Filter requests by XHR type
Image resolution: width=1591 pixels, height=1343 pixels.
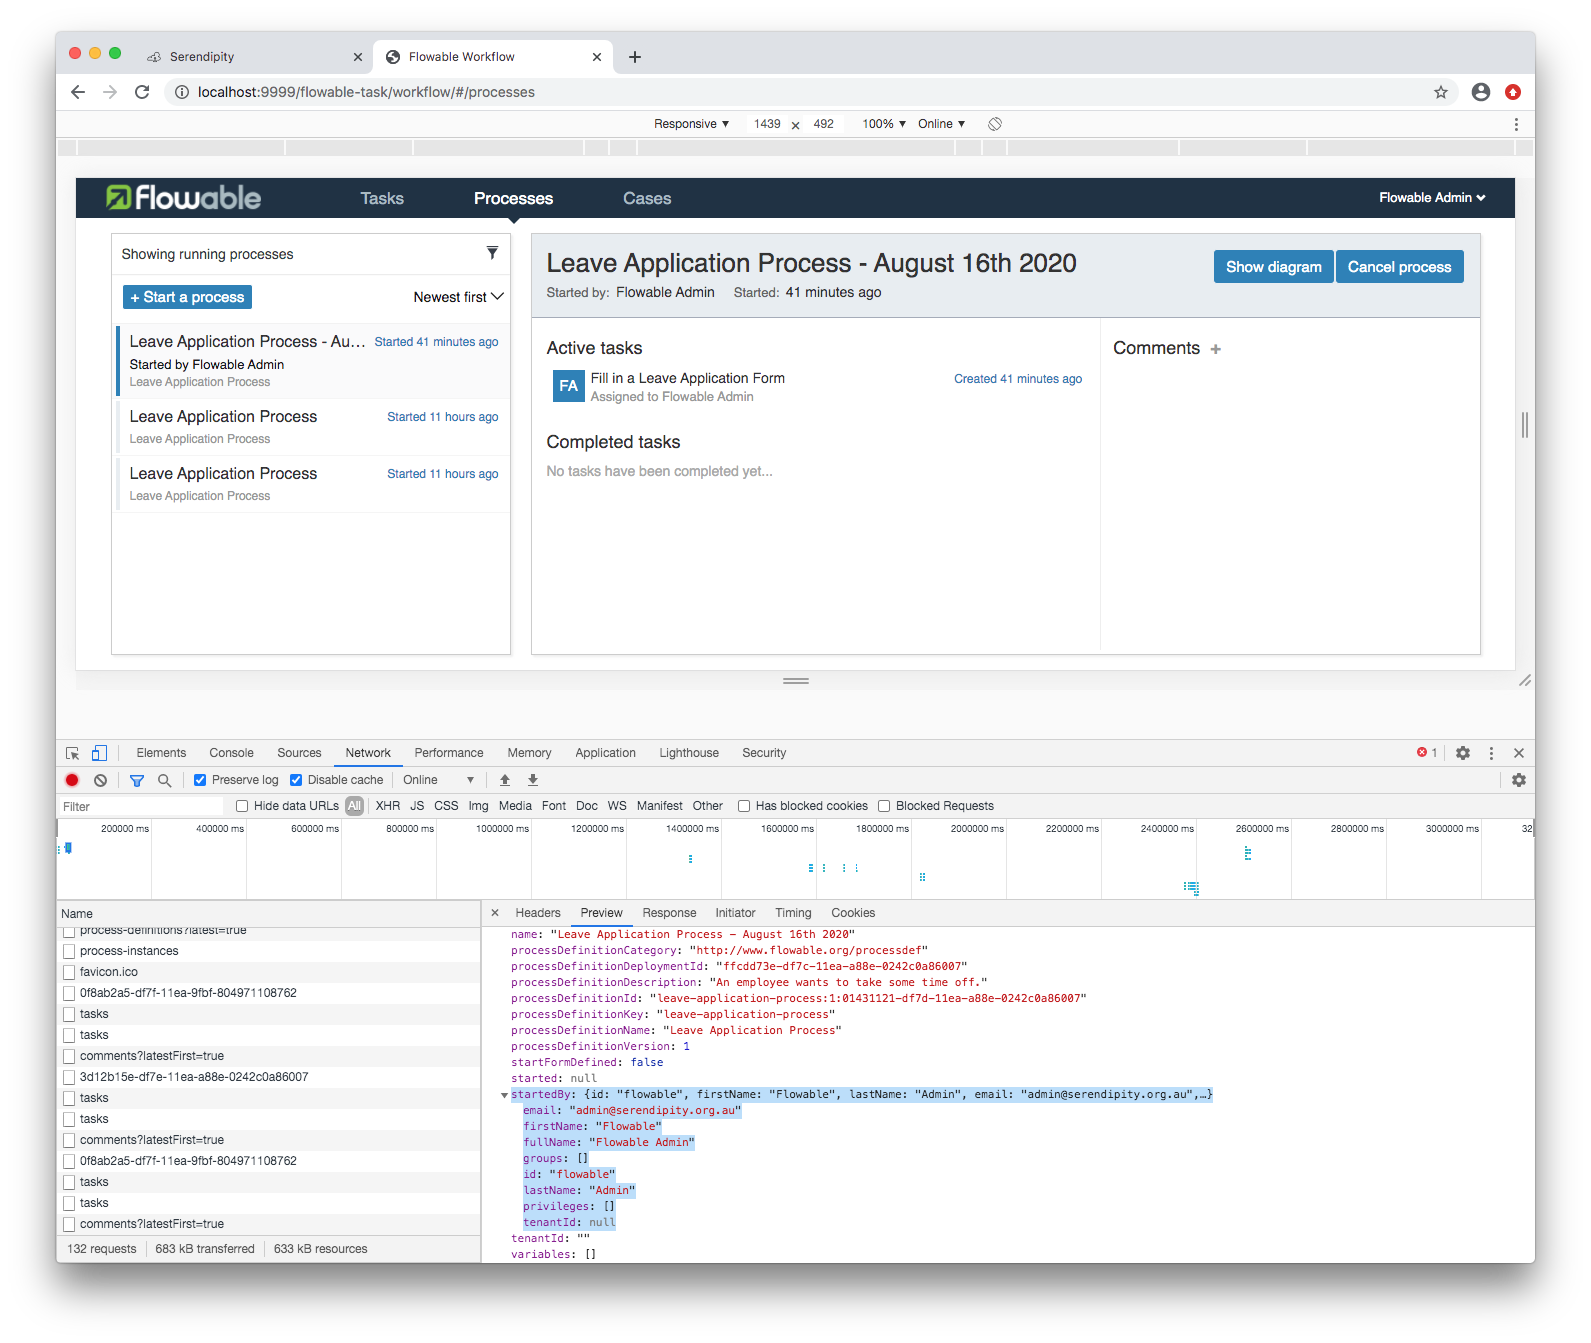[388, 806]
